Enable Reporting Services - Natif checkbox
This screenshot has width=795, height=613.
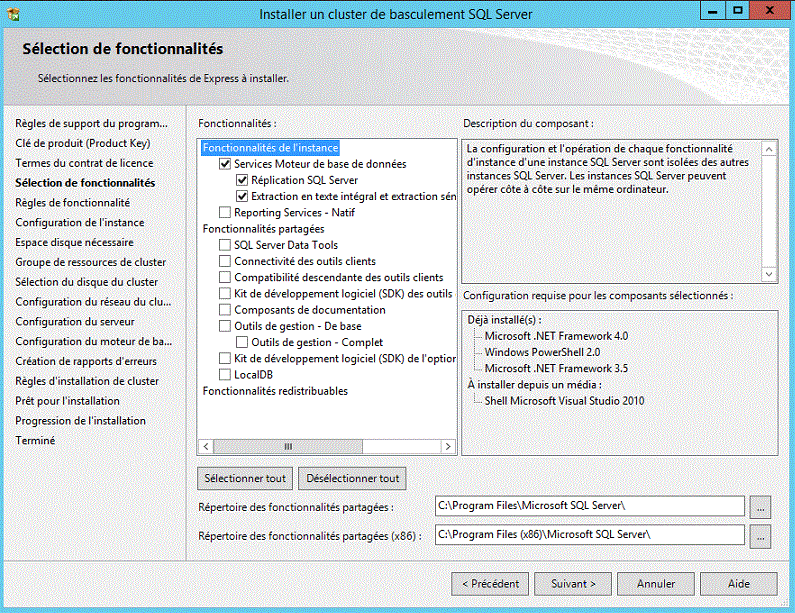point(225,212)
